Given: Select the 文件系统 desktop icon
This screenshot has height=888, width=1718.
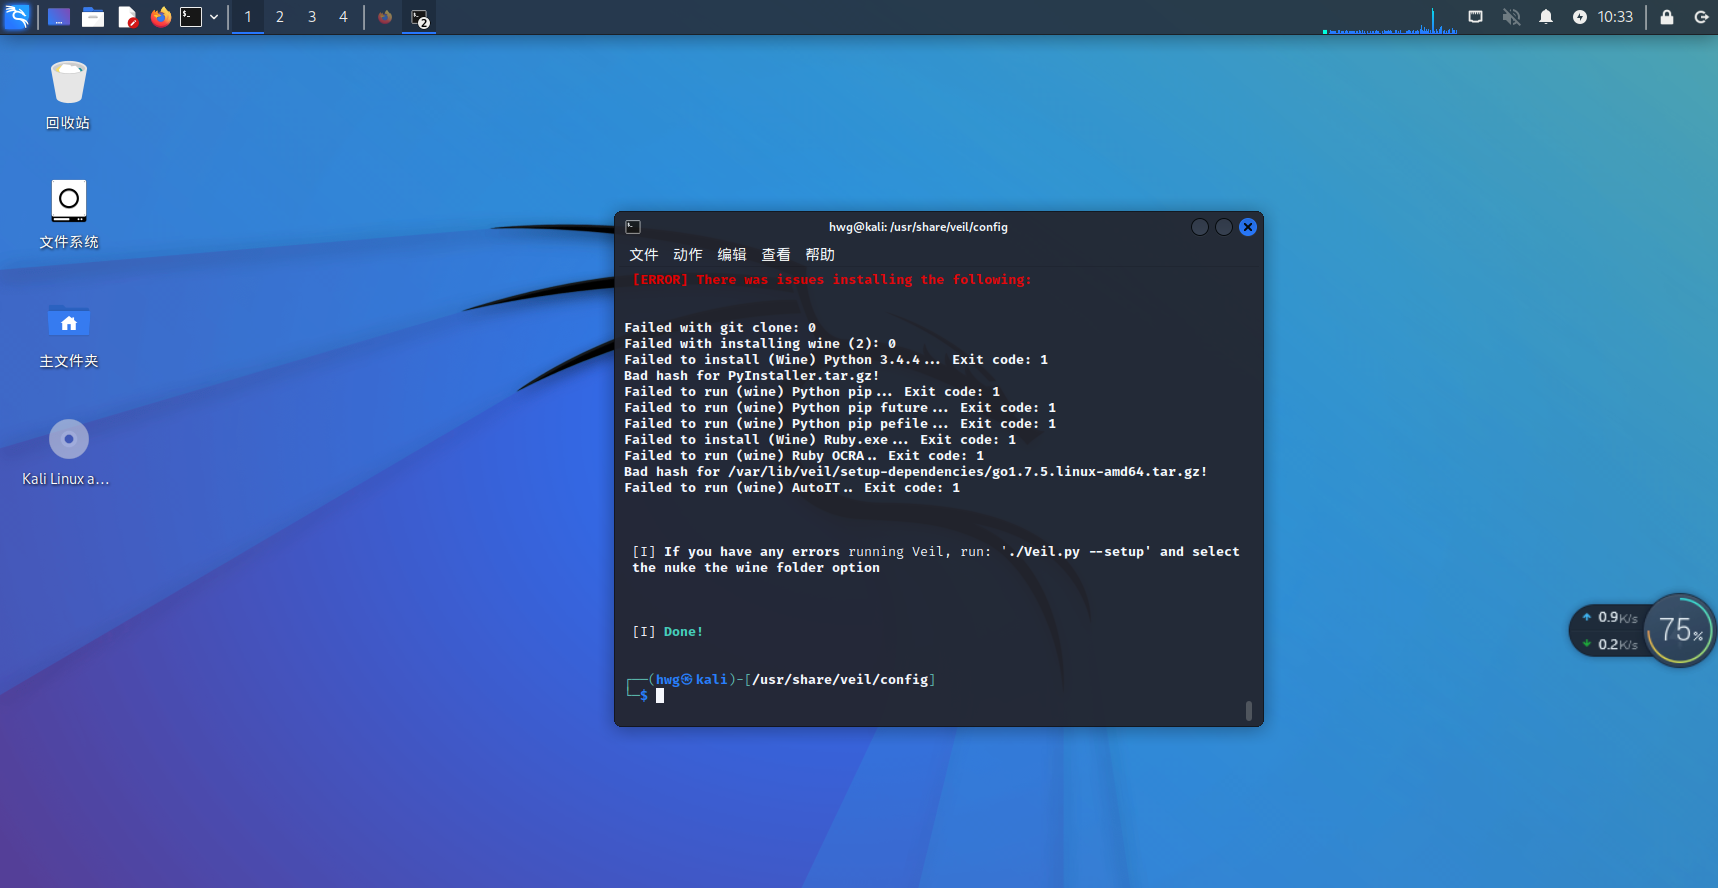Looking at the screenshot, I should pyautogui.click(x=68, y=214).
